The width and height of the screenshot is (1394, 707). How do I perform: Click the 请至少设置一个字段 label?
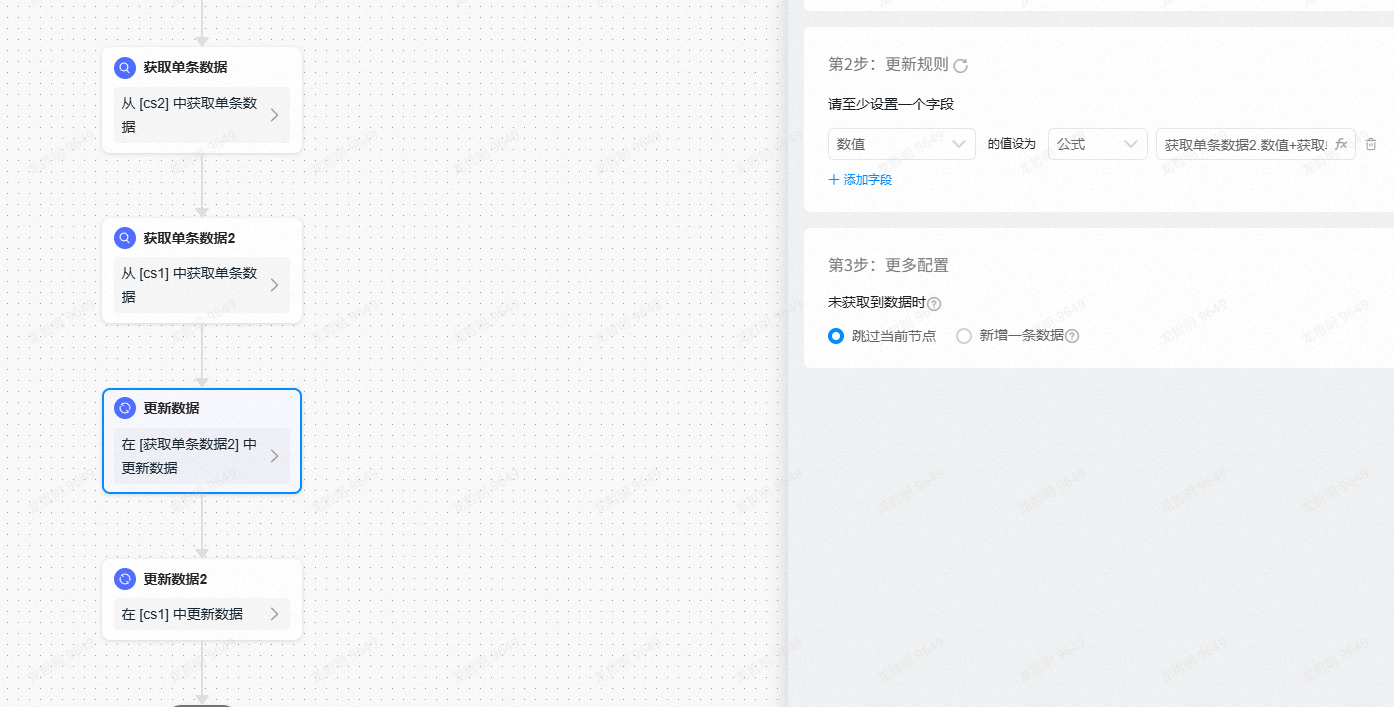coord(891,104)
